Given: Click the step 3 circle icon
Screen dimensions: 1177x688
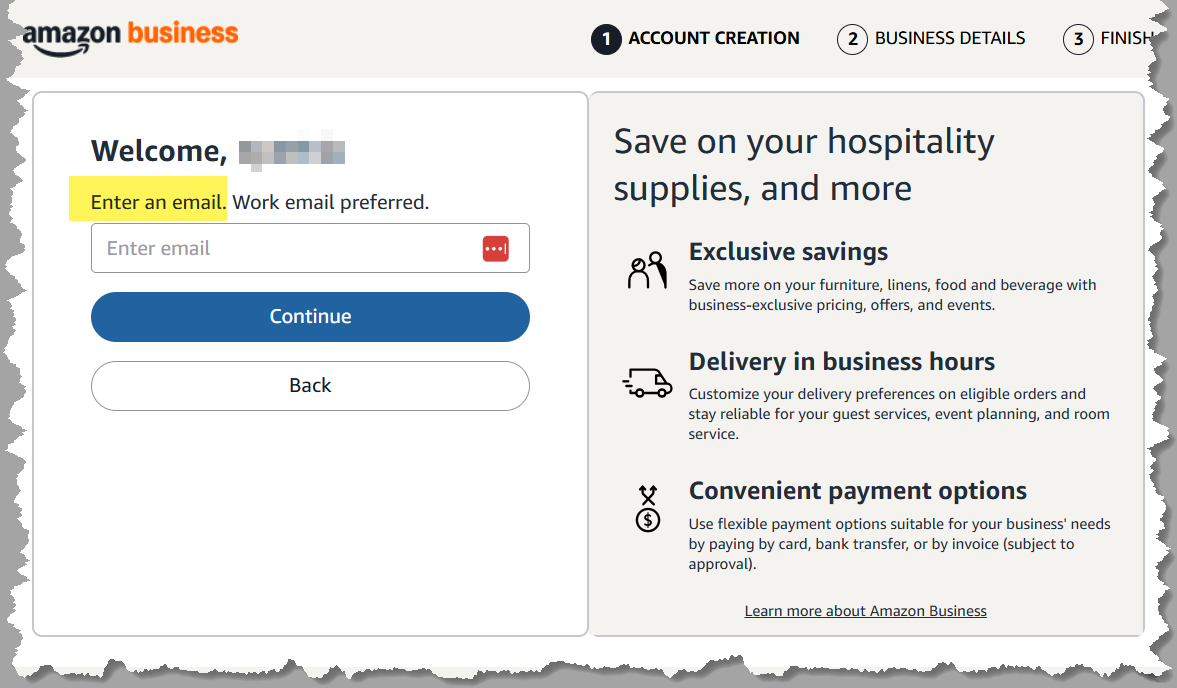Looking at the screenshot, I should coord(1078,39).
